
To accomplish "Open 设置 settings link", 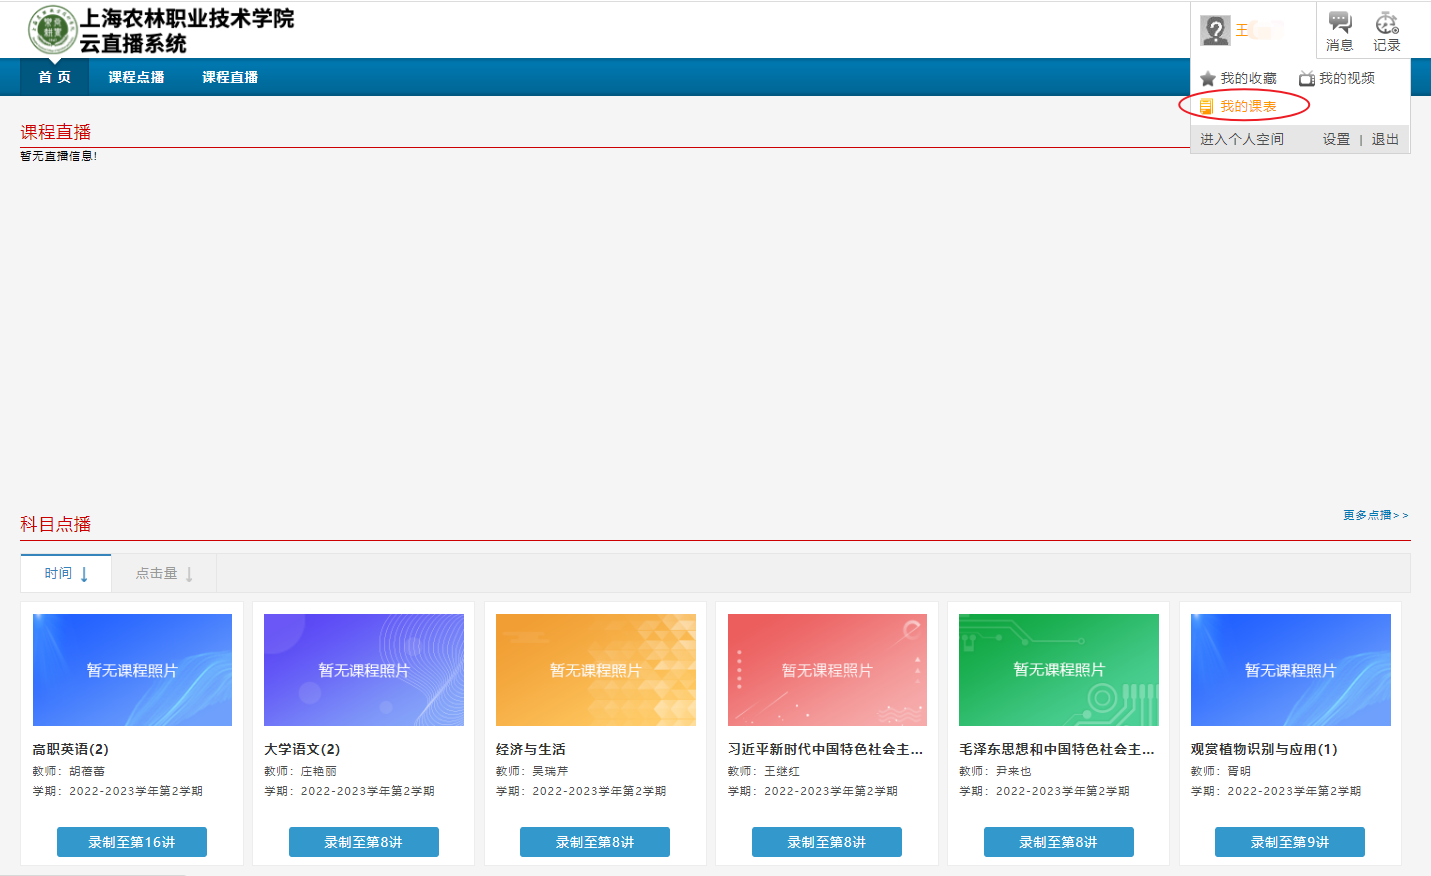I will tap(1336, 139).
